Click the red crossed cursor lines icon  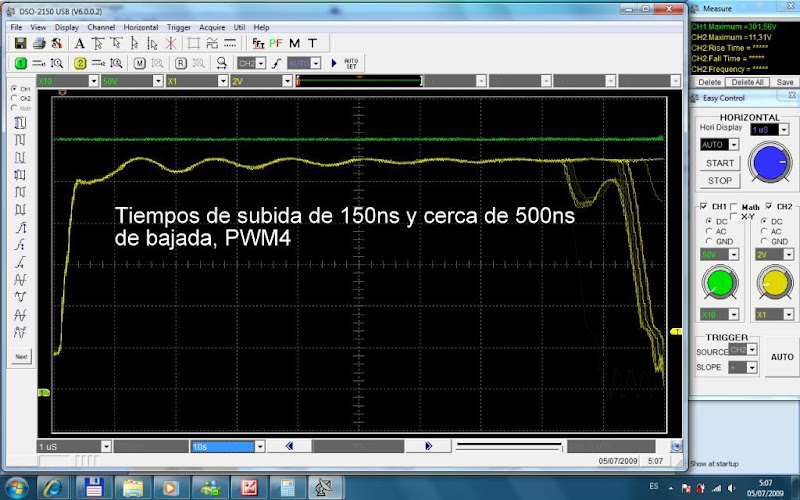click(x=171, y=43)
